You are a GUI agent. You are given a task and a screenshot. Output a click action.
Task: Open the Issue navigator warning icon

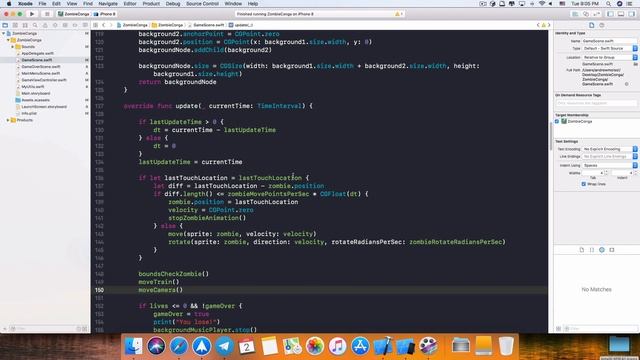click(x=45, y=25)
